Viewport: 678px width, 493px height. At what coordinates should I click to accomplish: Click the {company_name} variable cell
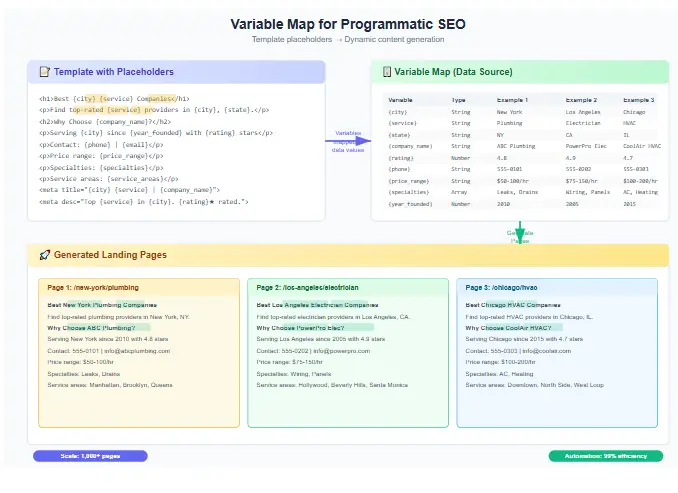click(410, 146)
